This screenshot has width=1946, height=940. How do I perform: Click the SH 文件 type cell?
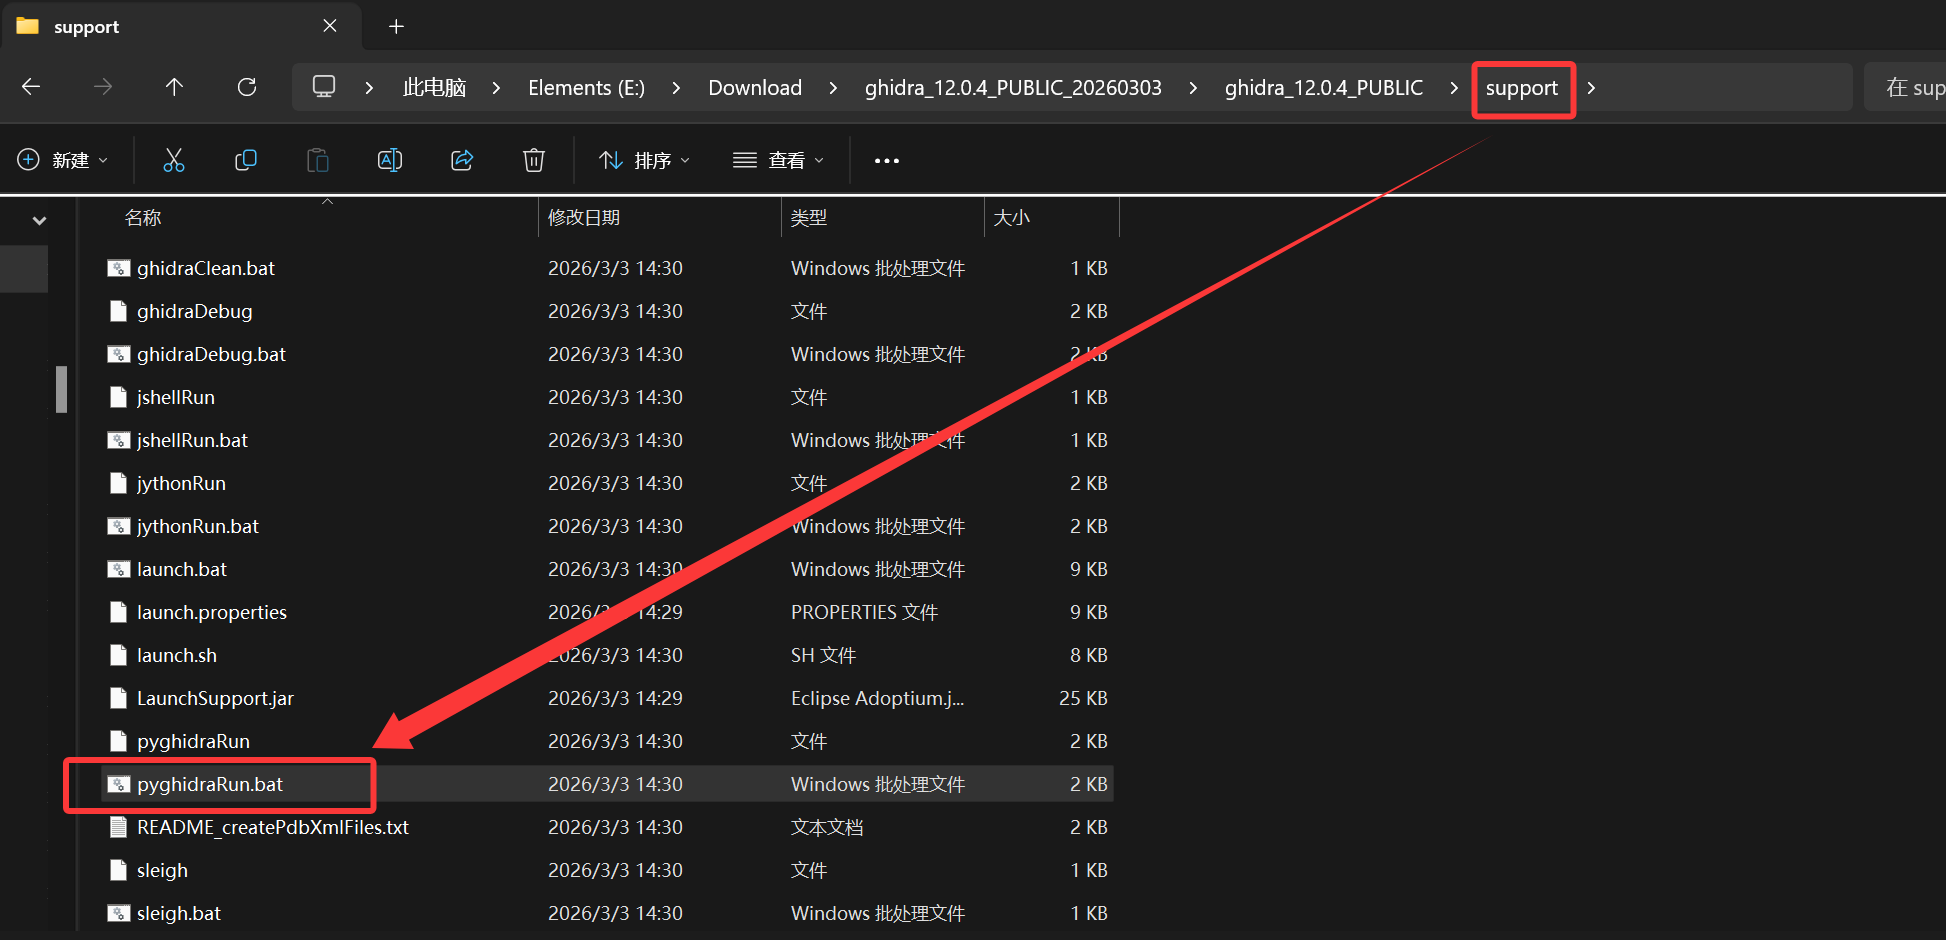(x=823, y=655)
